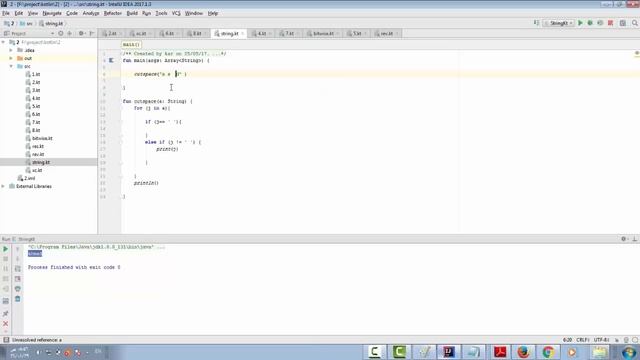This screenshot has width=640, height=360.
Task: Run with coverage from the toolbar
Action: pos(600,23)
